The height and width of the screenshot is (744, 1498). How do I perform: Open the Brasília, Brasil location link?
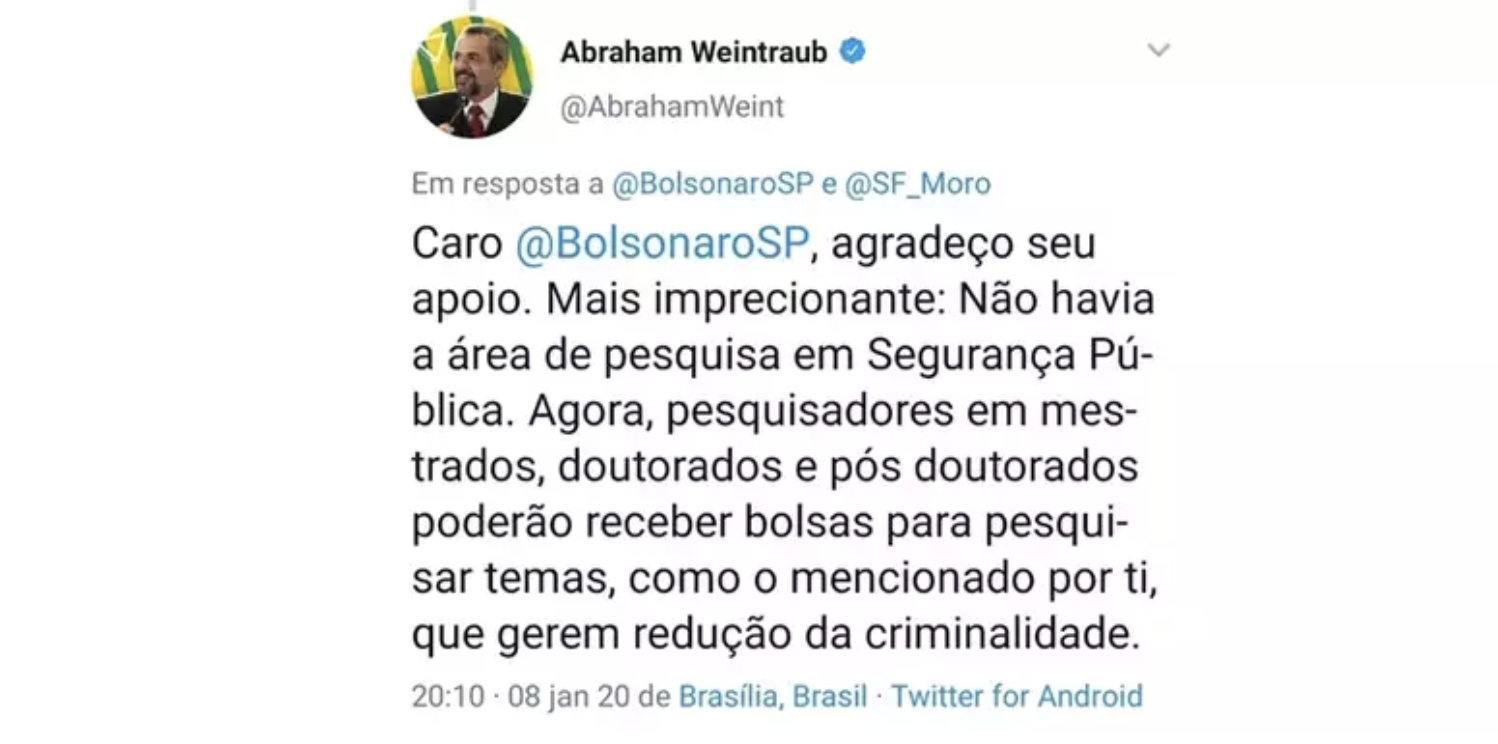[773, 696]
